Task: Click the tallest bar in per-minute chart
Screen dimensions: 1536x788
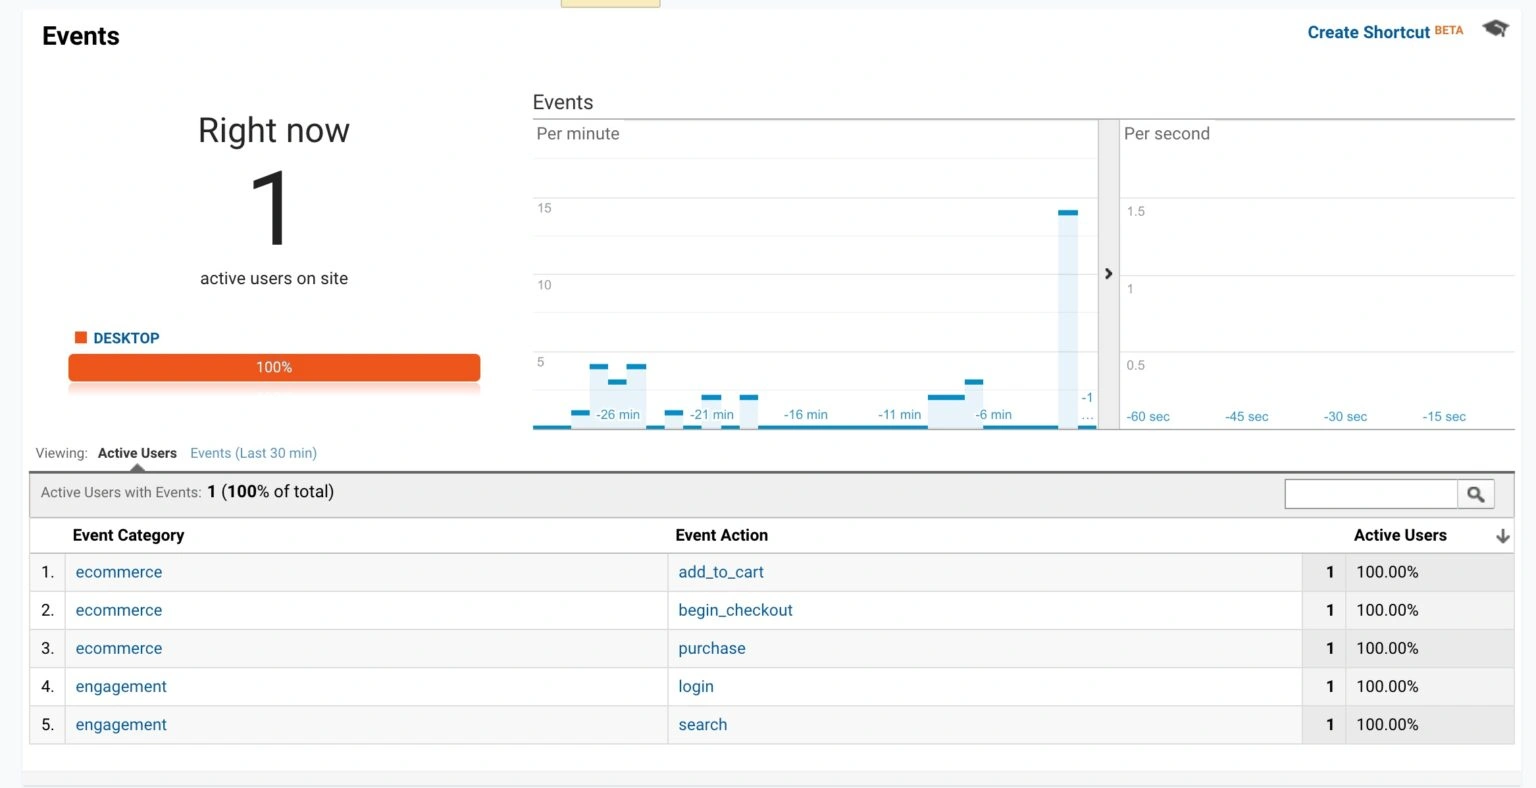Action: pos(1067,320)
